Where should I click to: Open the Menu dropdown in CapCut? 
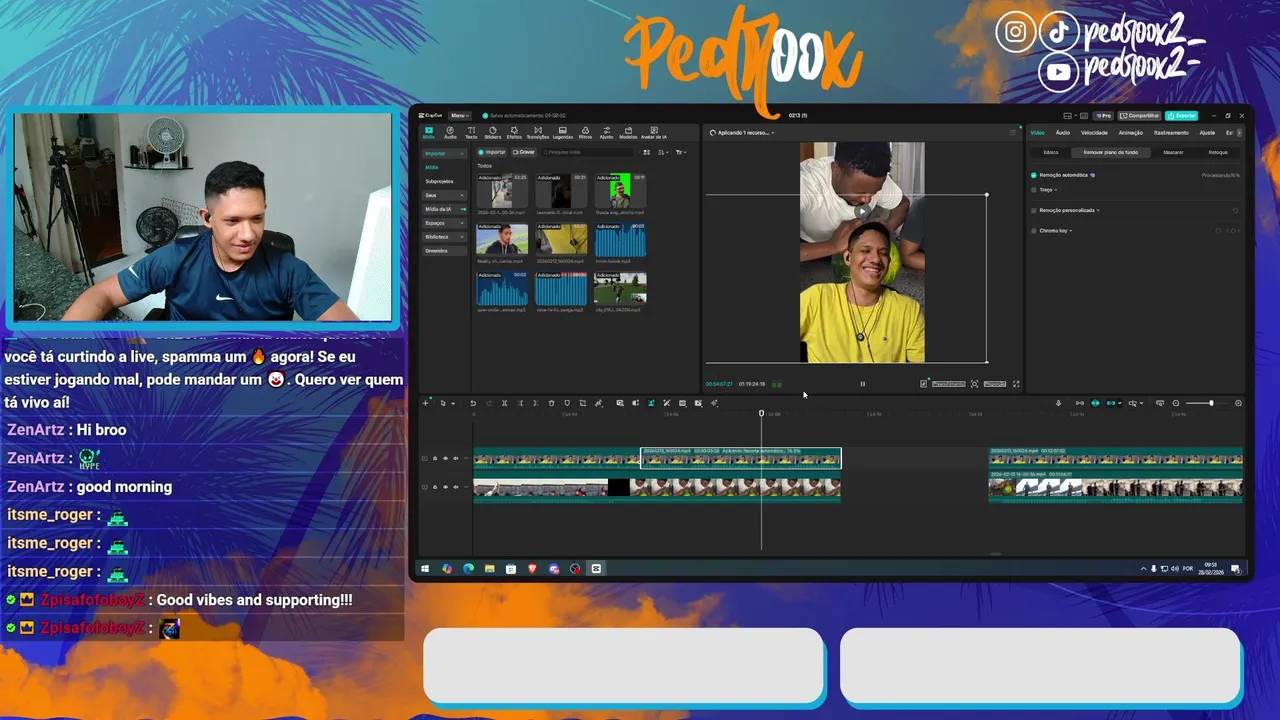[460, 115]
